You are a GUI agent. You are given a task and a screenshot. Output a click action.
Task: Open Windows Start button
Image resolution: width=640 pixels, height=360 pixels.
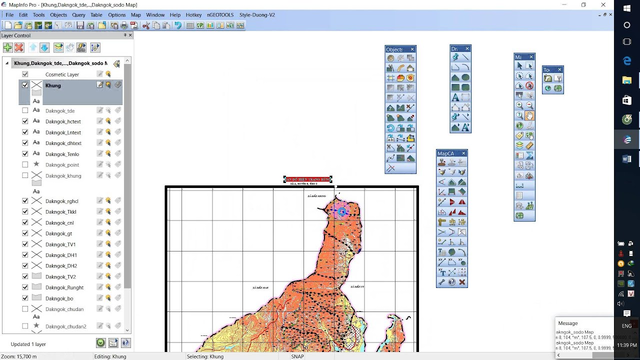[627, 8]
